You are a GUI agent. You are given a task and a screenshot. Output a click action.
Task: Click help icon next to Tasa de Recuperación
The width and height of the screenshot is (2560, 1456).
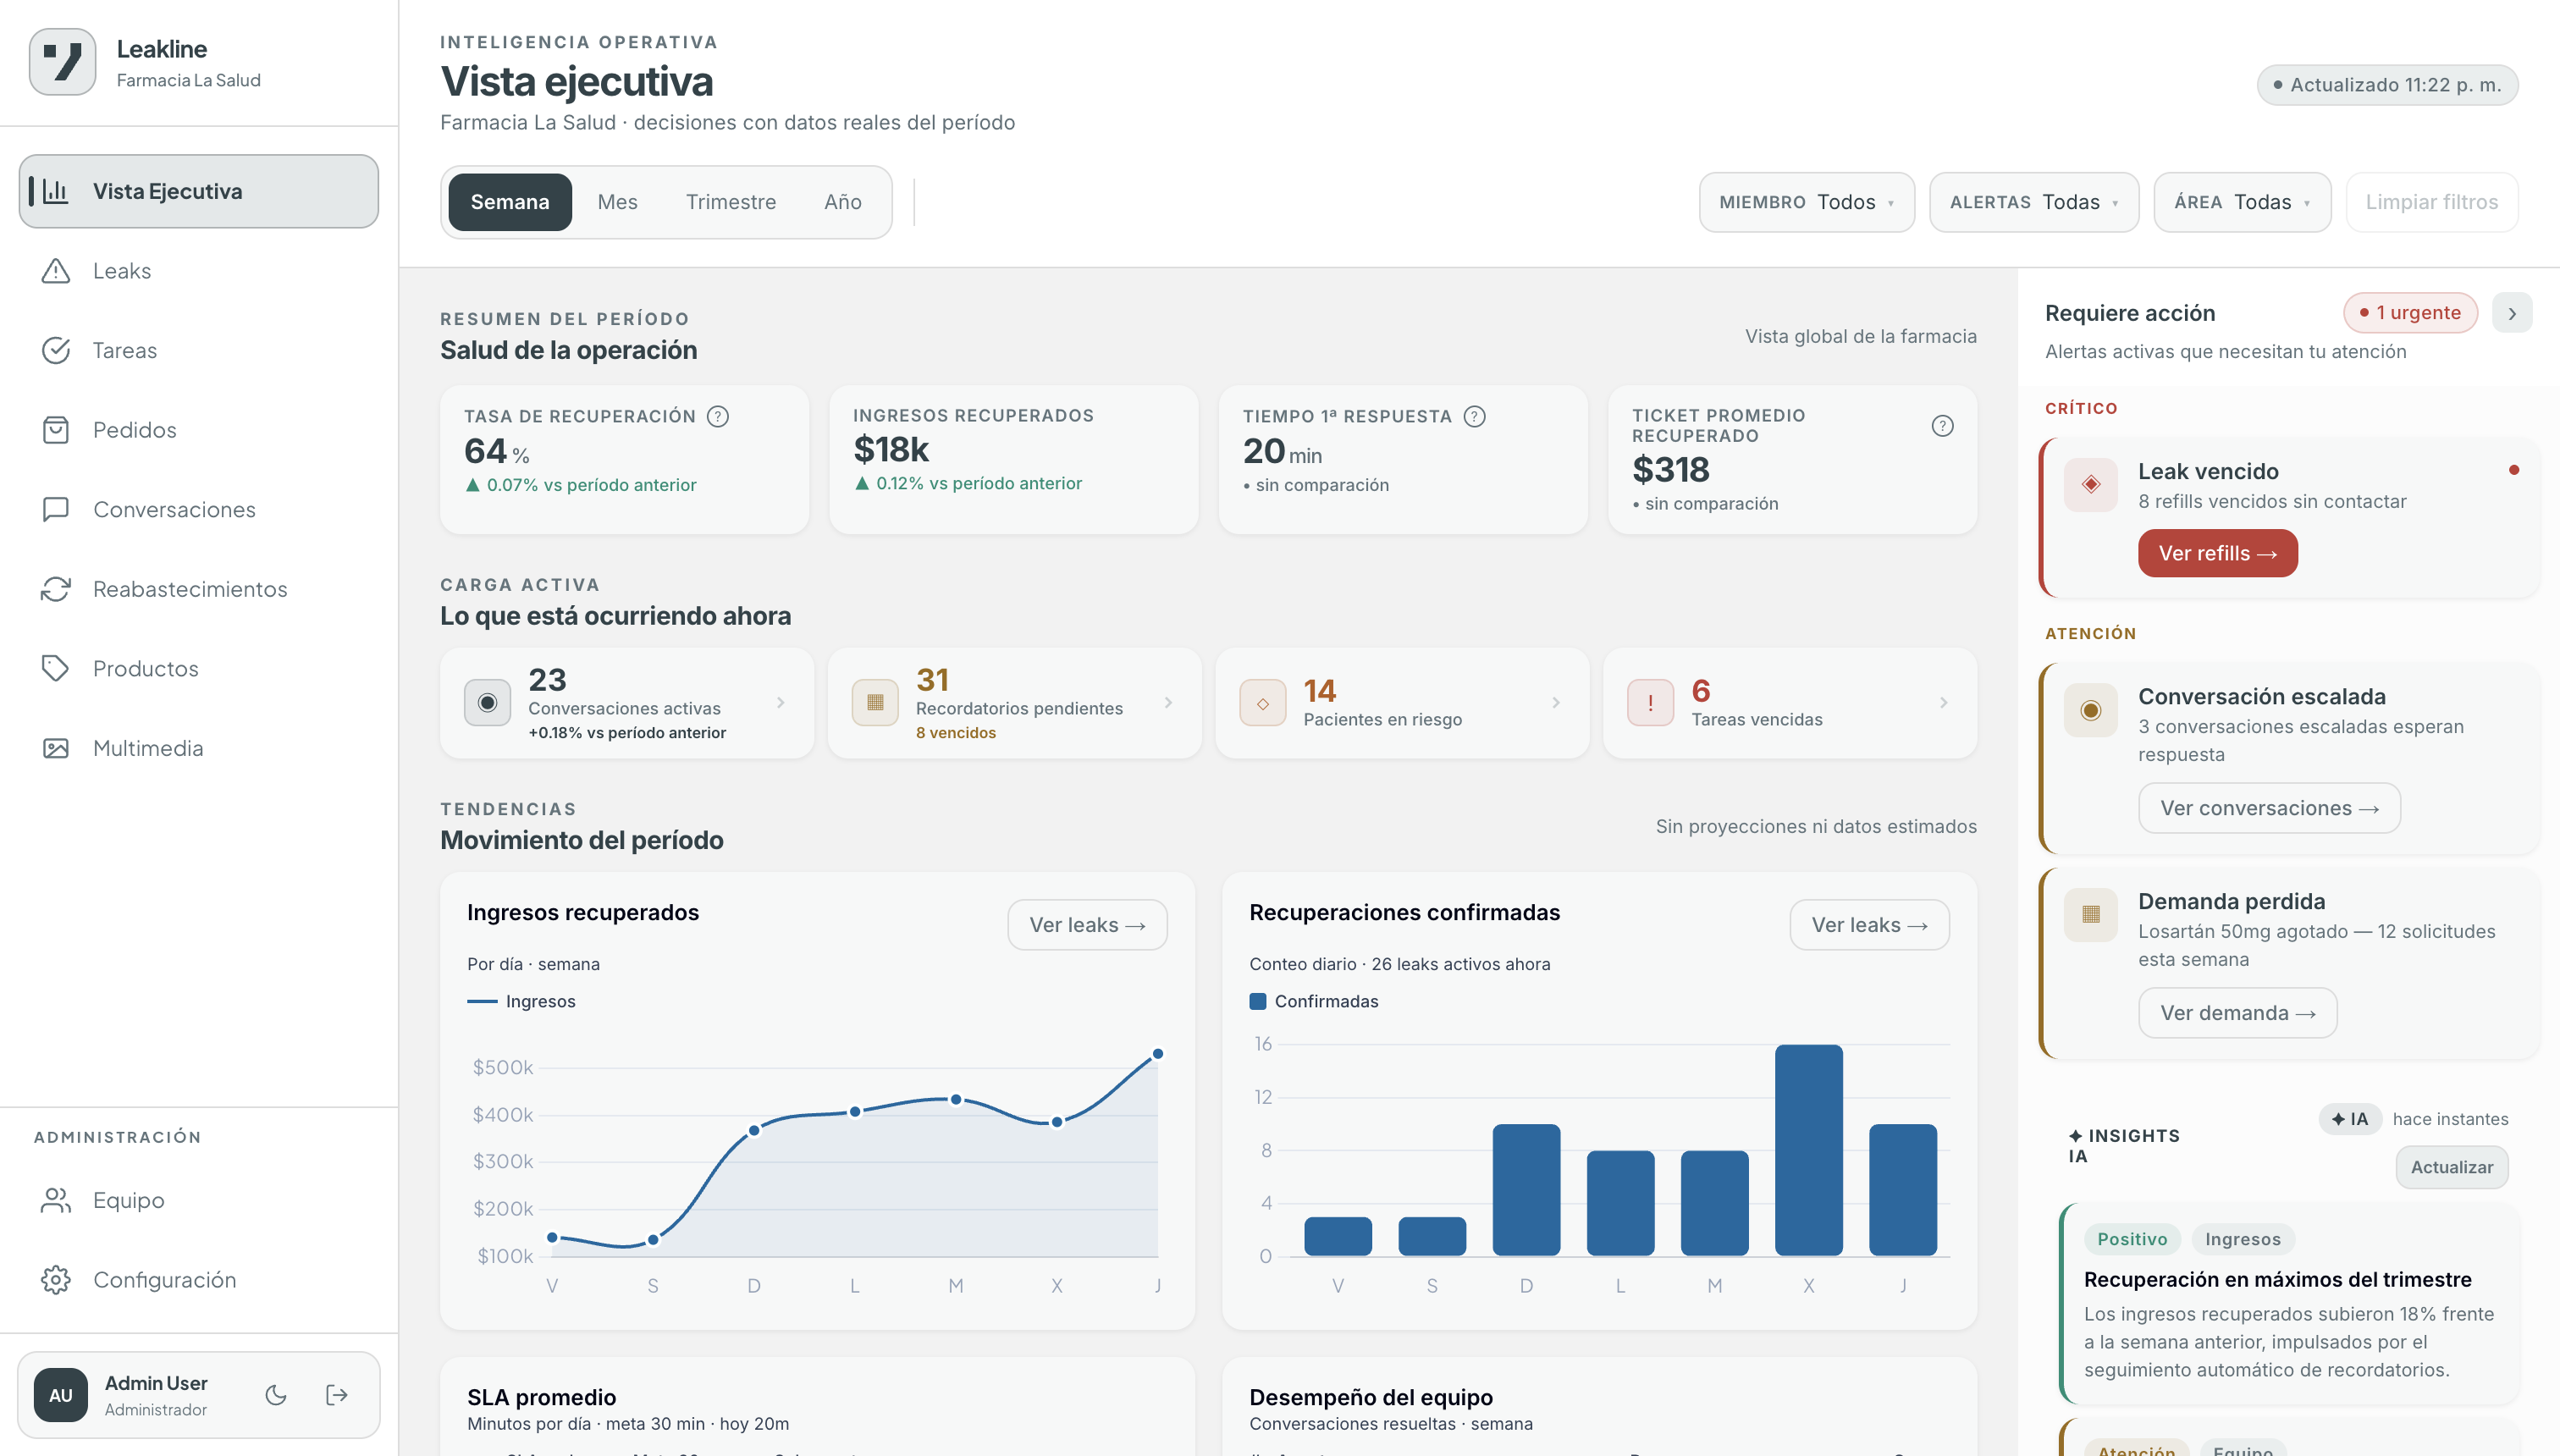[x=718, y=416]
